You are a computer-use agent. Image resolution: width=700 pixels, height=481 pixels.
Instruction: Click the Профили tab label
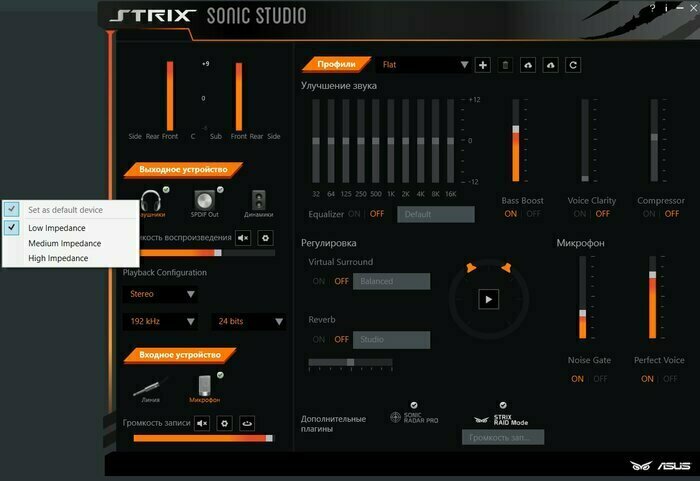click(336, 64)
